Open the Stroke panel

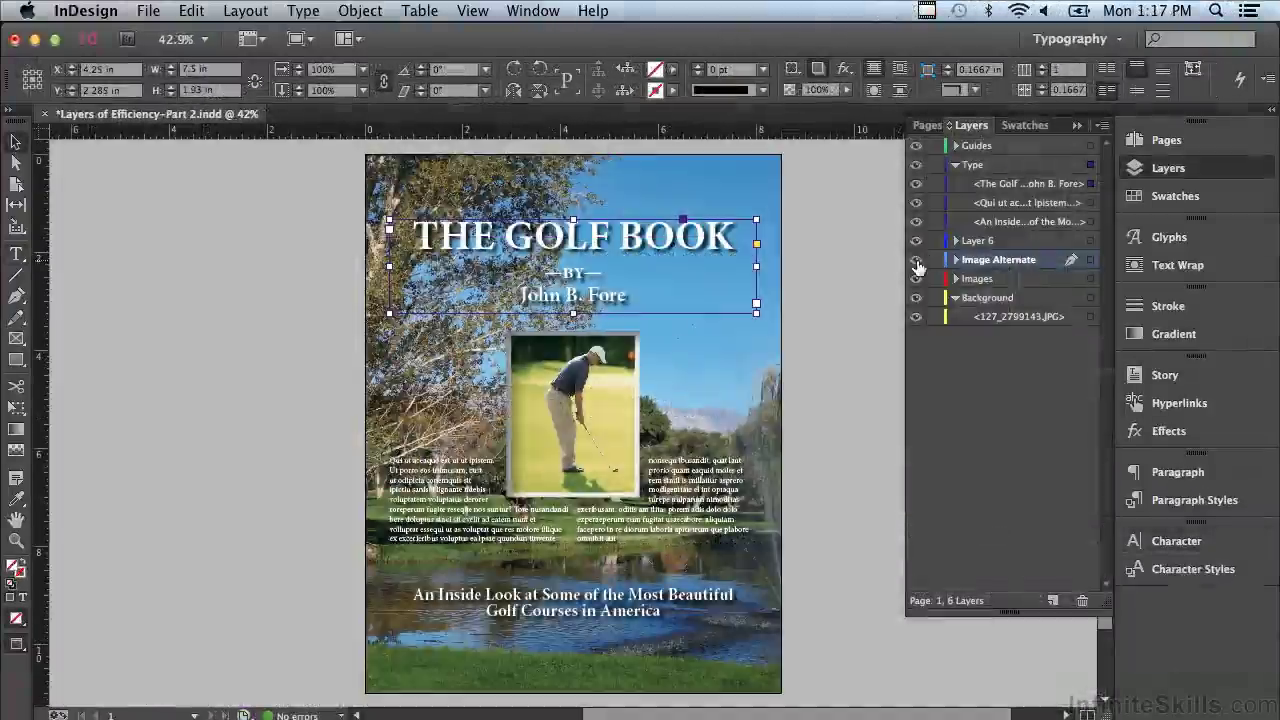[x=1168, y=306]
